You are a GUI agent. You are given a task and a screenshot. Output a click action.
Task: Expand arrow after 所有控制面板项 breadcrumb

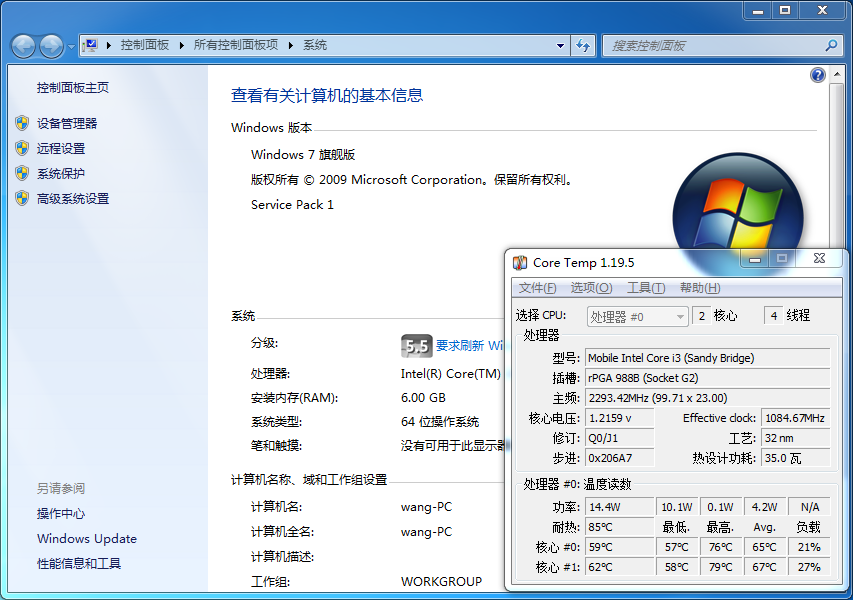pos(290,45)
